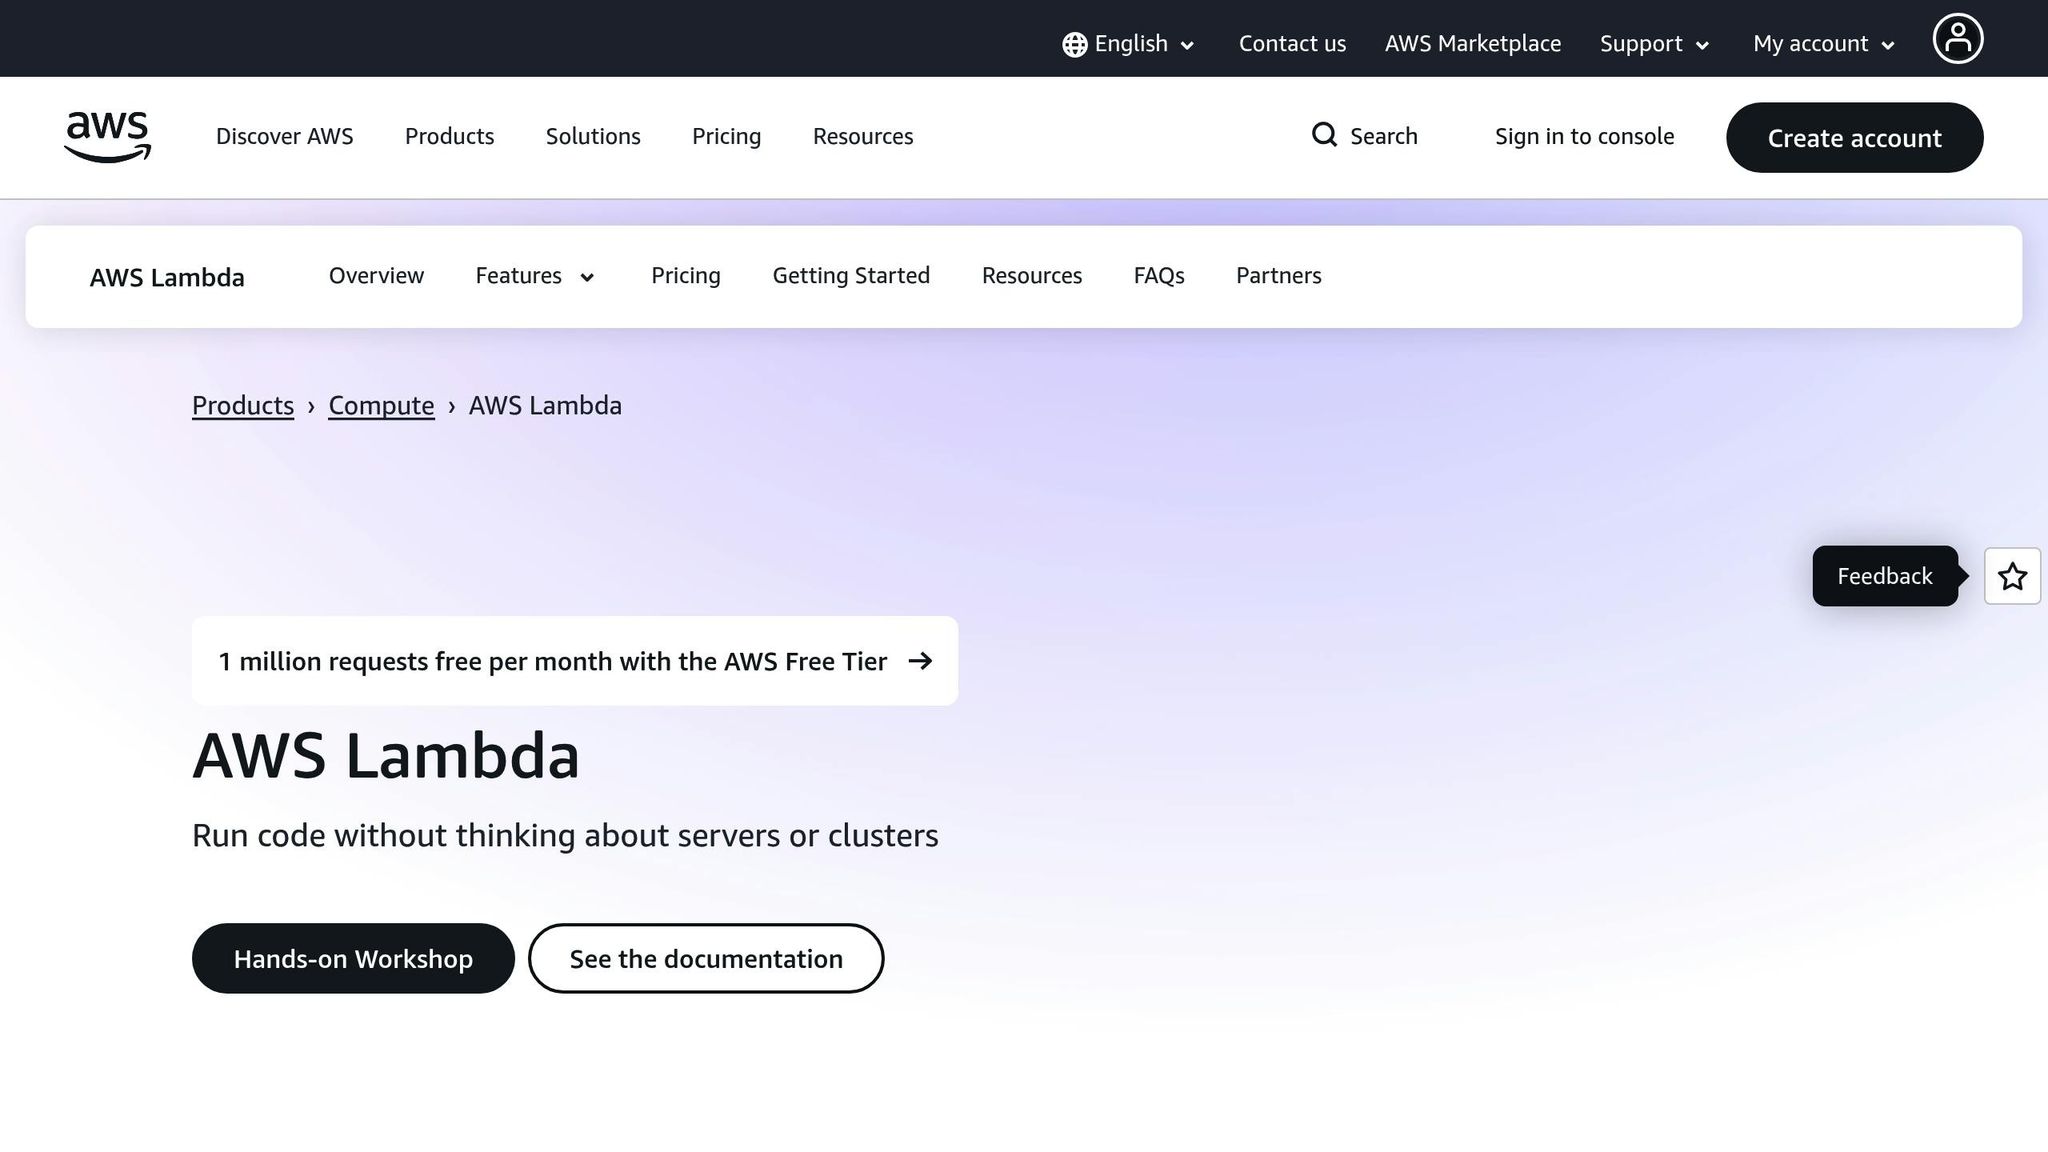Click the star feedback icon

pos(2012,576)
